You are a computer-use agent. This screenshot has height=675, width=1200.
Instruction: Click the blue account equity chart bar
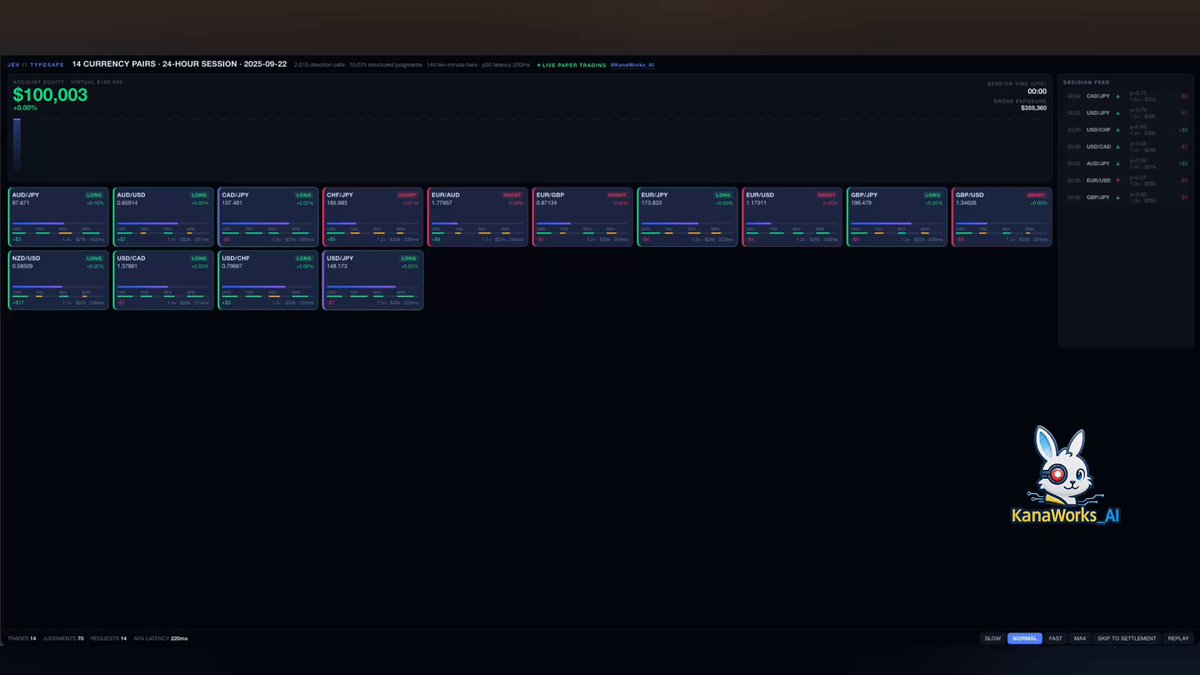(17, 148)
